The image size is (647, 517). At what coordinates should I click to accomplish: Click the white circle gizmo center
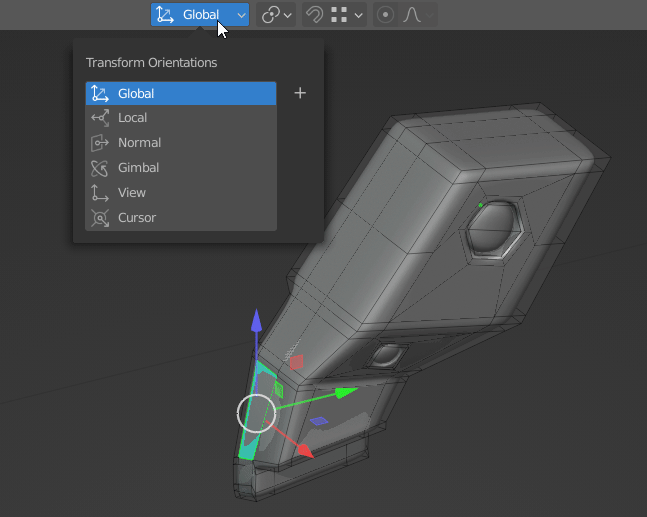(257, 412)
